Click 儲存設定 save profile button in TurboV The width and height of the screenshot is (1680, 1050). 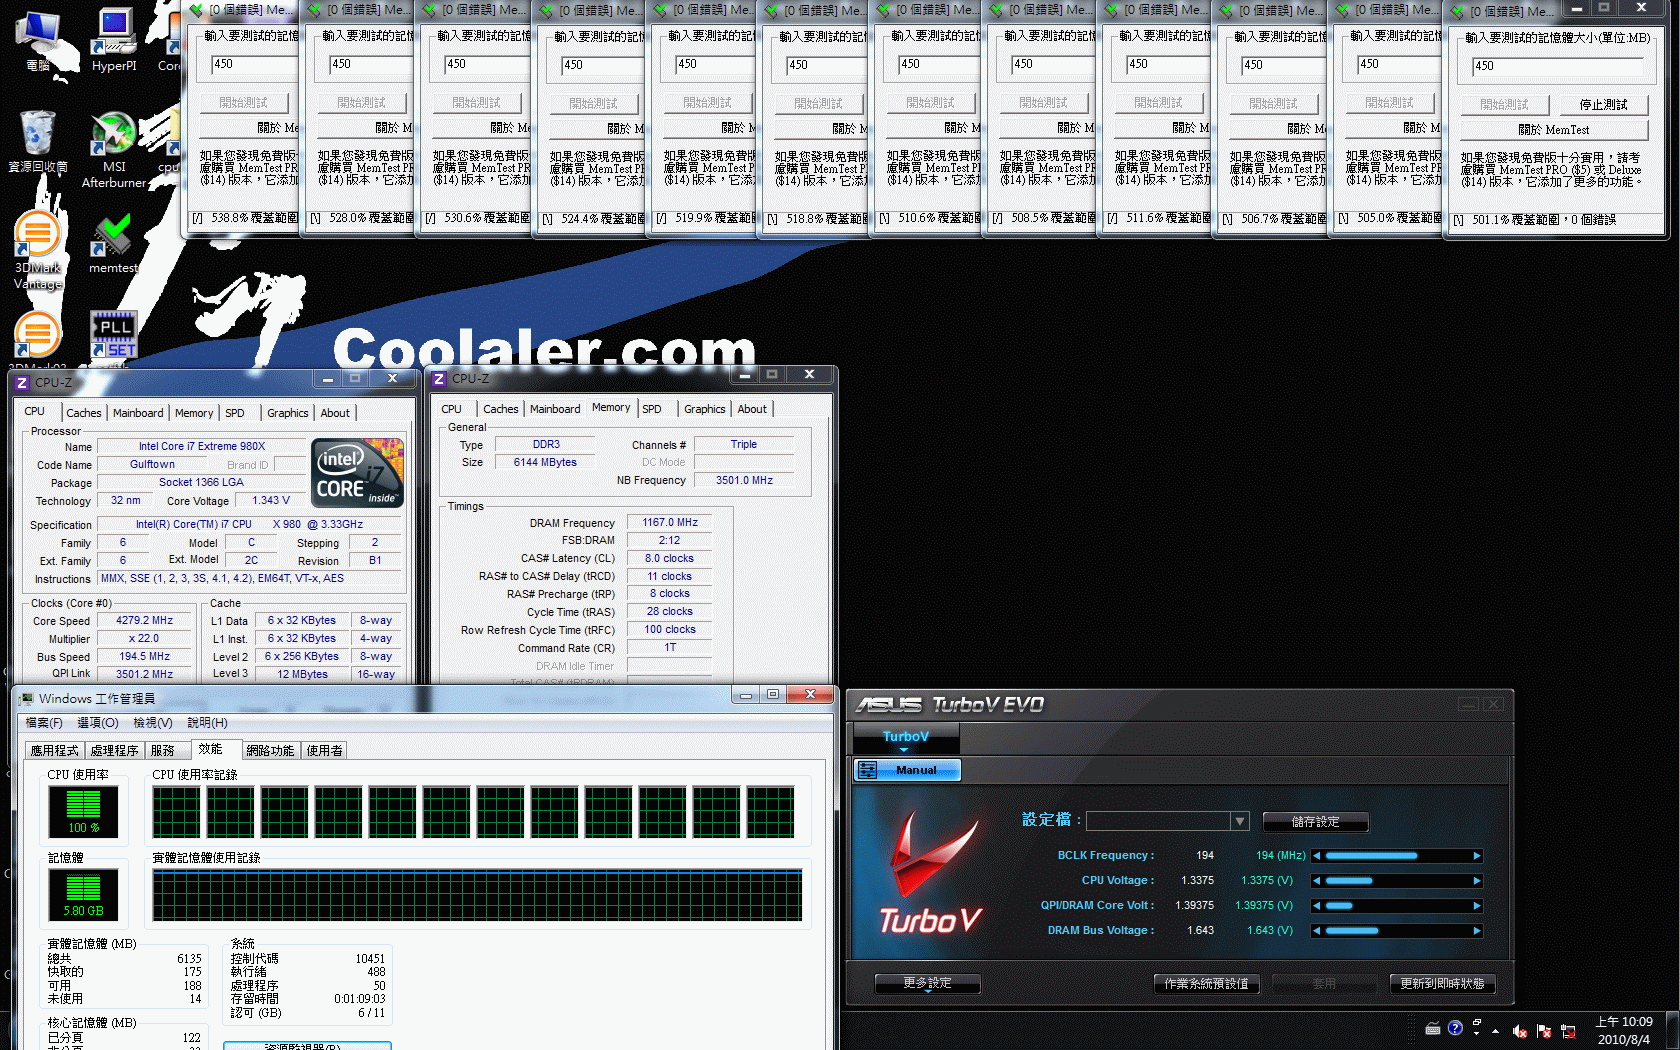pyautogui.click(x=1315, y=822)
